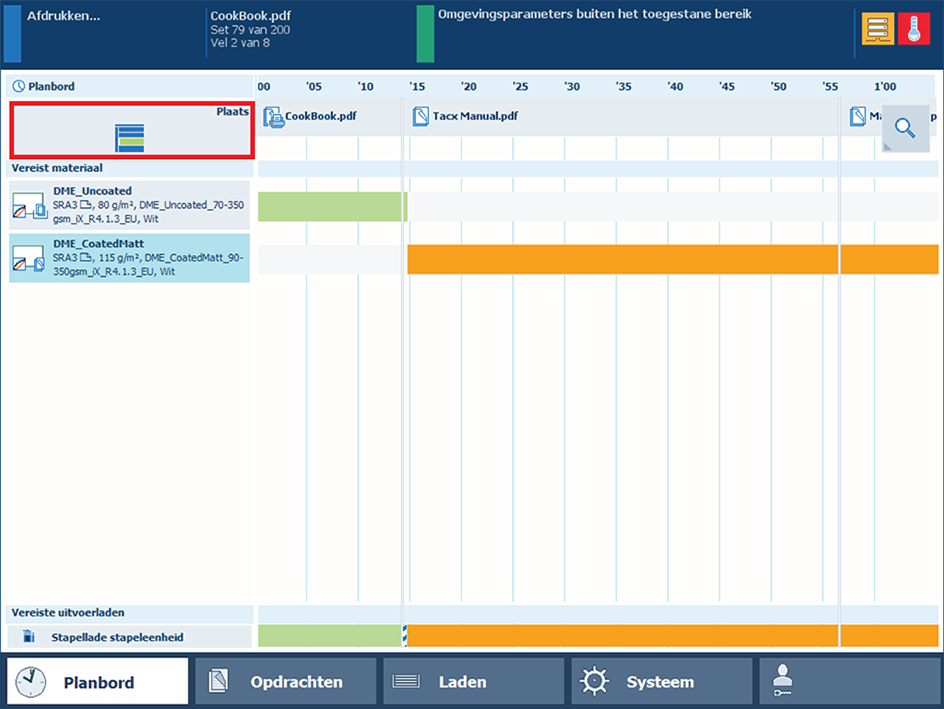Click the Planbord tab clock icon
Viewport: 944px width, 709px height.
coord(30,682)
